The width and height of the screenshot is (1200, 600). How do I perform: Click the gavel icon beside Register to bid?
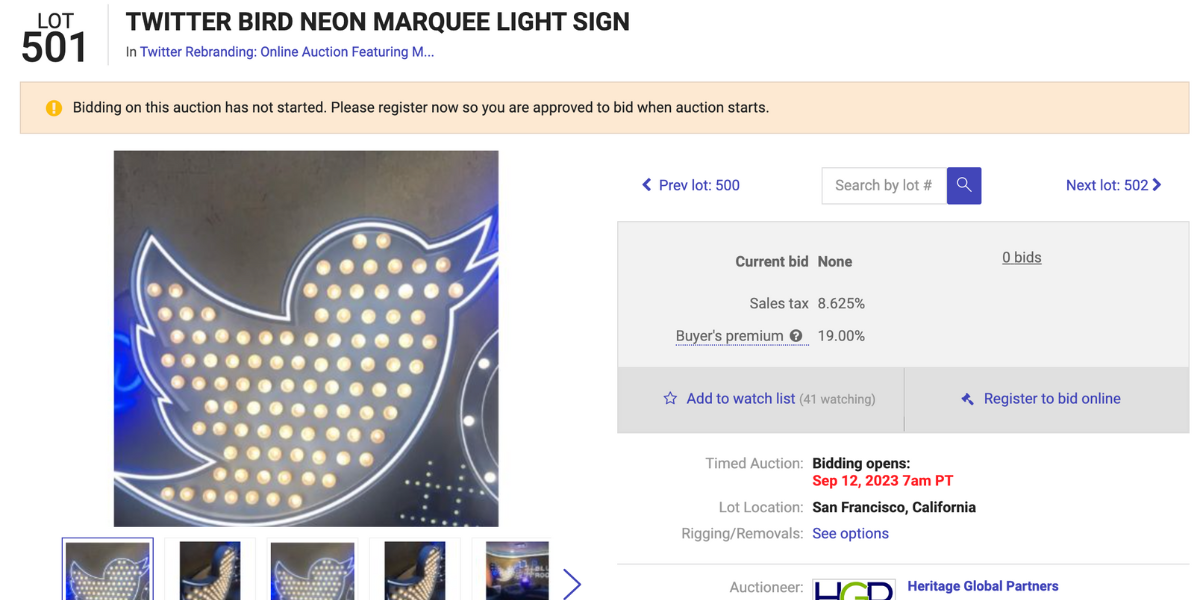pyautogui.click(x=967, y=399)
